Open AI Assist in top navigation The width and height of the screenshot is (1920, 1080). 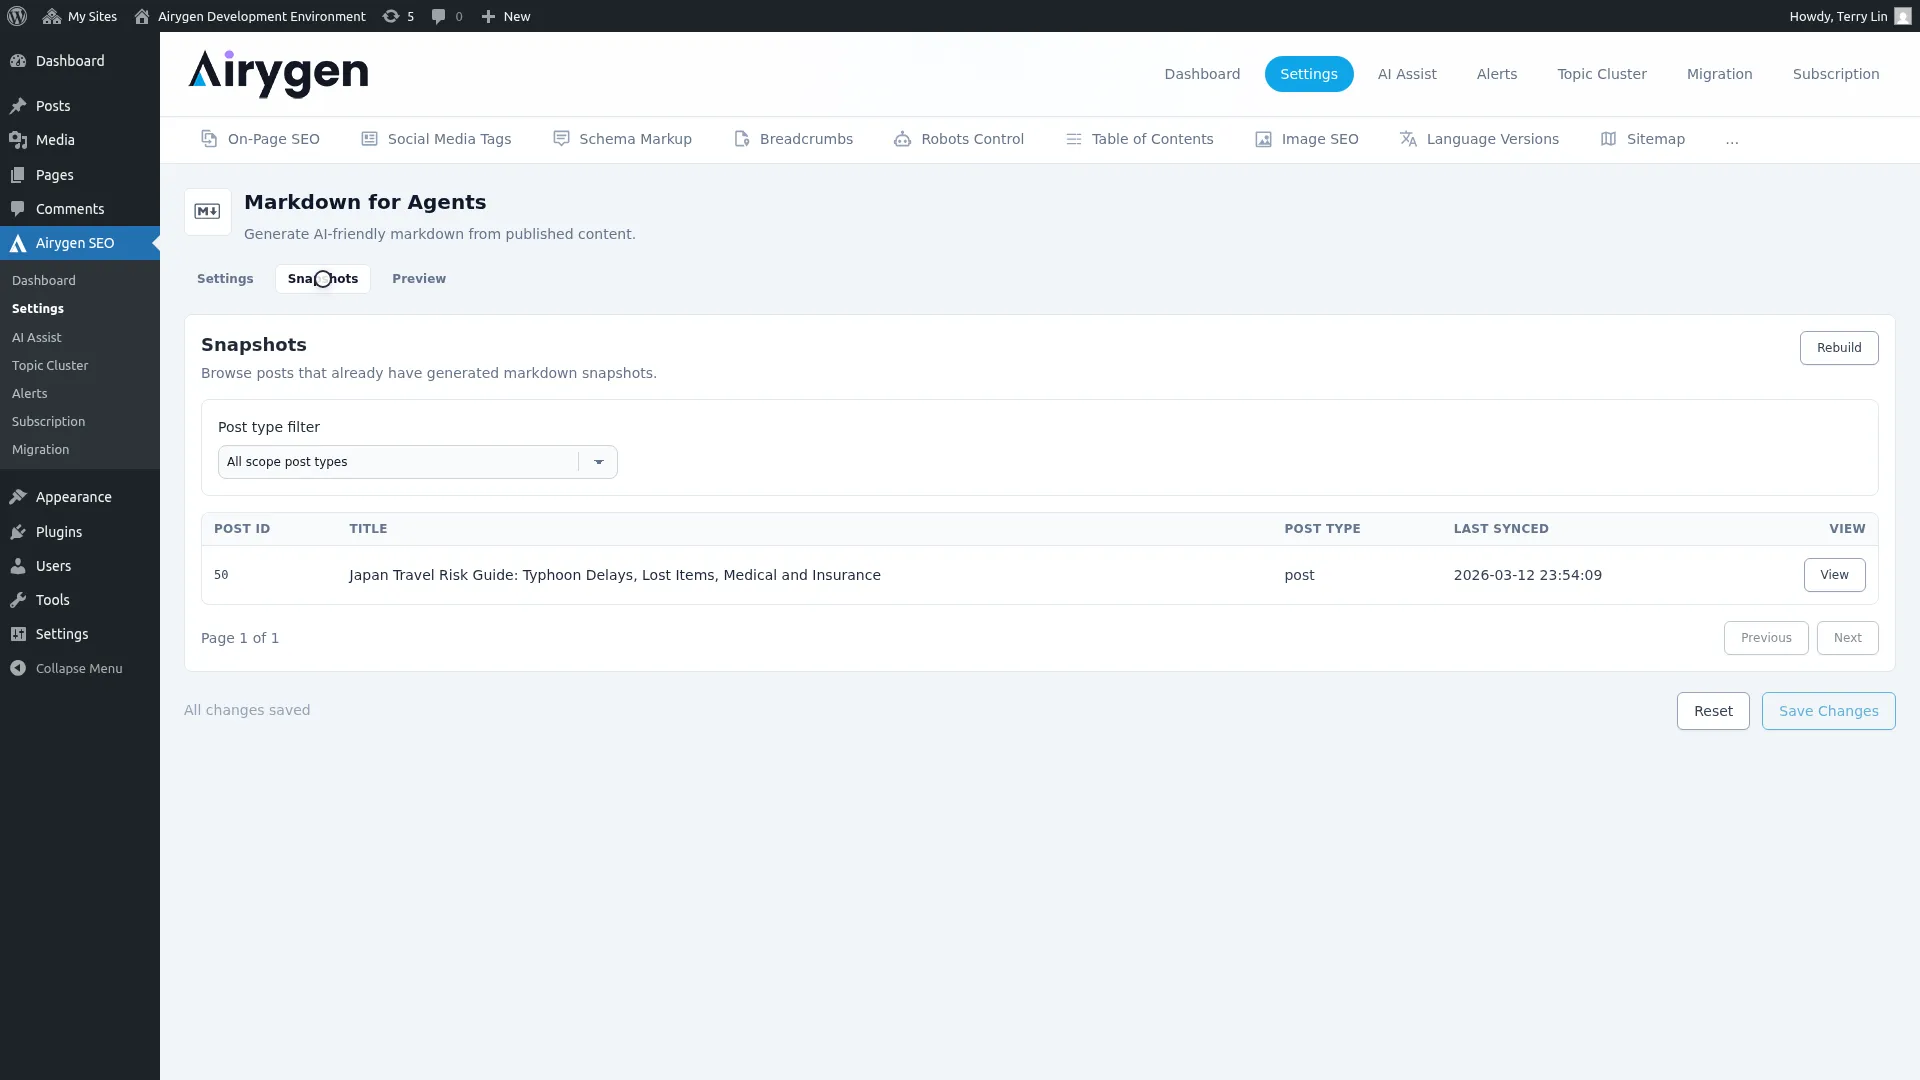coord(1407,74)
